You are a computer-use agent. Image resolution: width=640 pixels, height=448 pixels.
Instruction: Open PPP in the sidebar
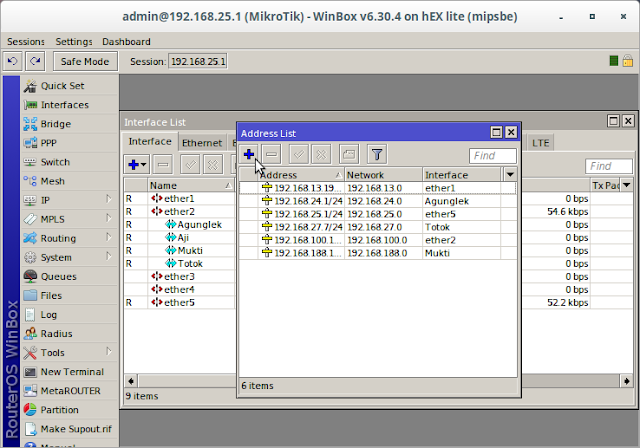[69, 143]
